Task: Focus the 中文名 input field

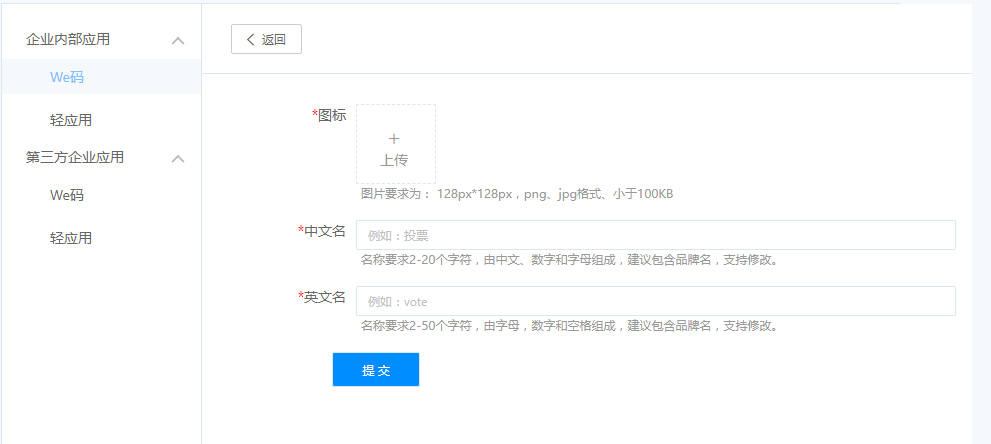Action: [655, 235]
